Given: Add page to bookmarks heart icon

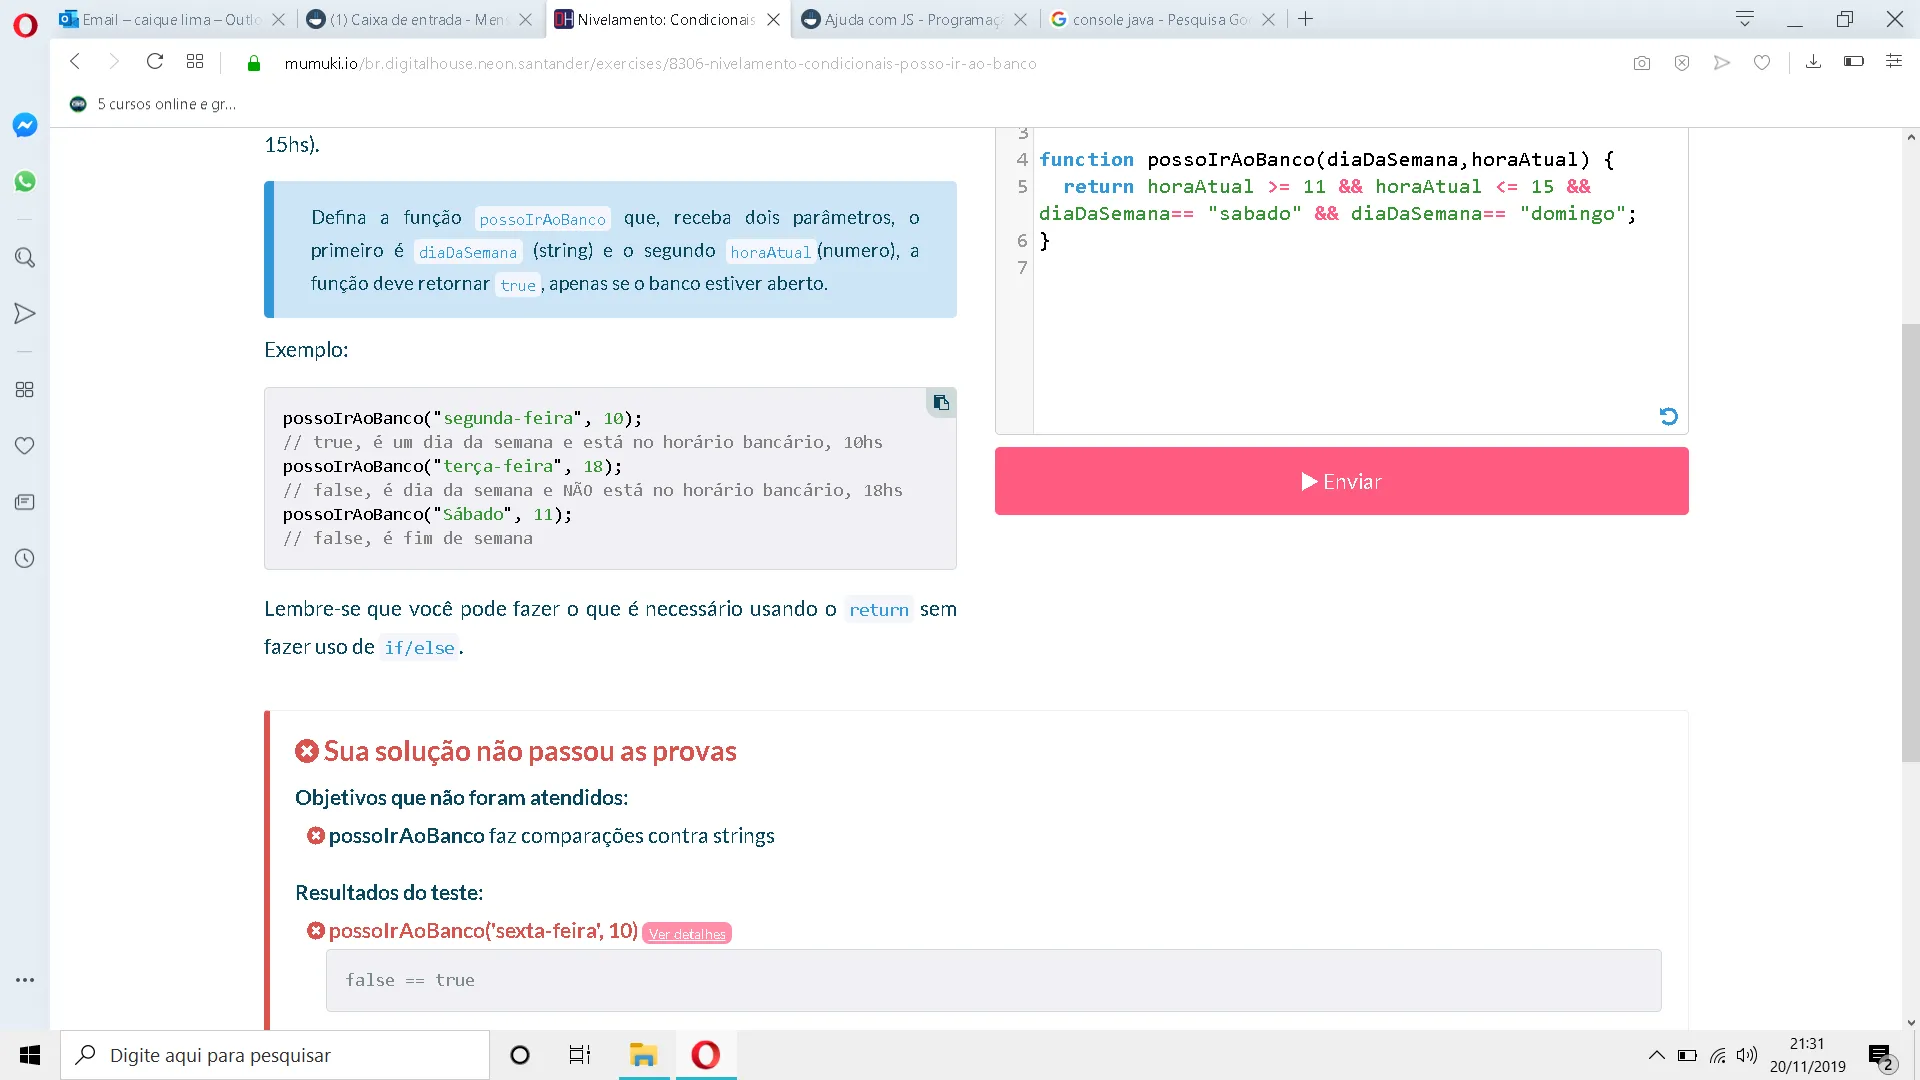Looking at the screenshot, I should point(1762,63).
